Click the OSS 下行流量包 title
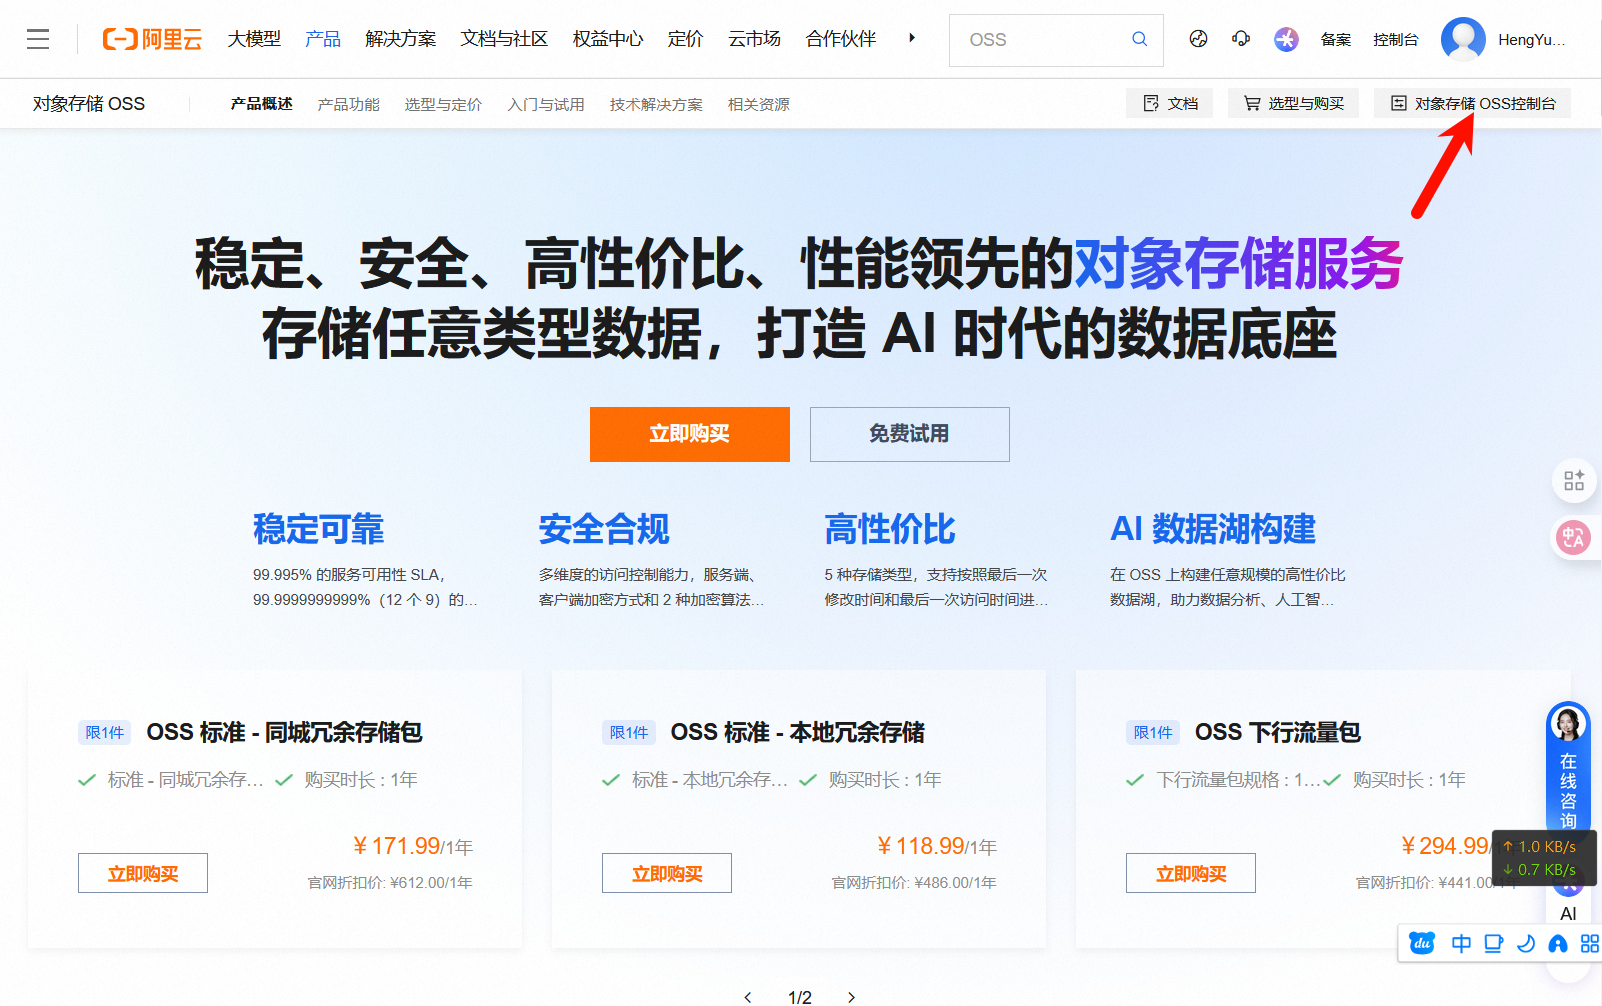 [1278, 733]
